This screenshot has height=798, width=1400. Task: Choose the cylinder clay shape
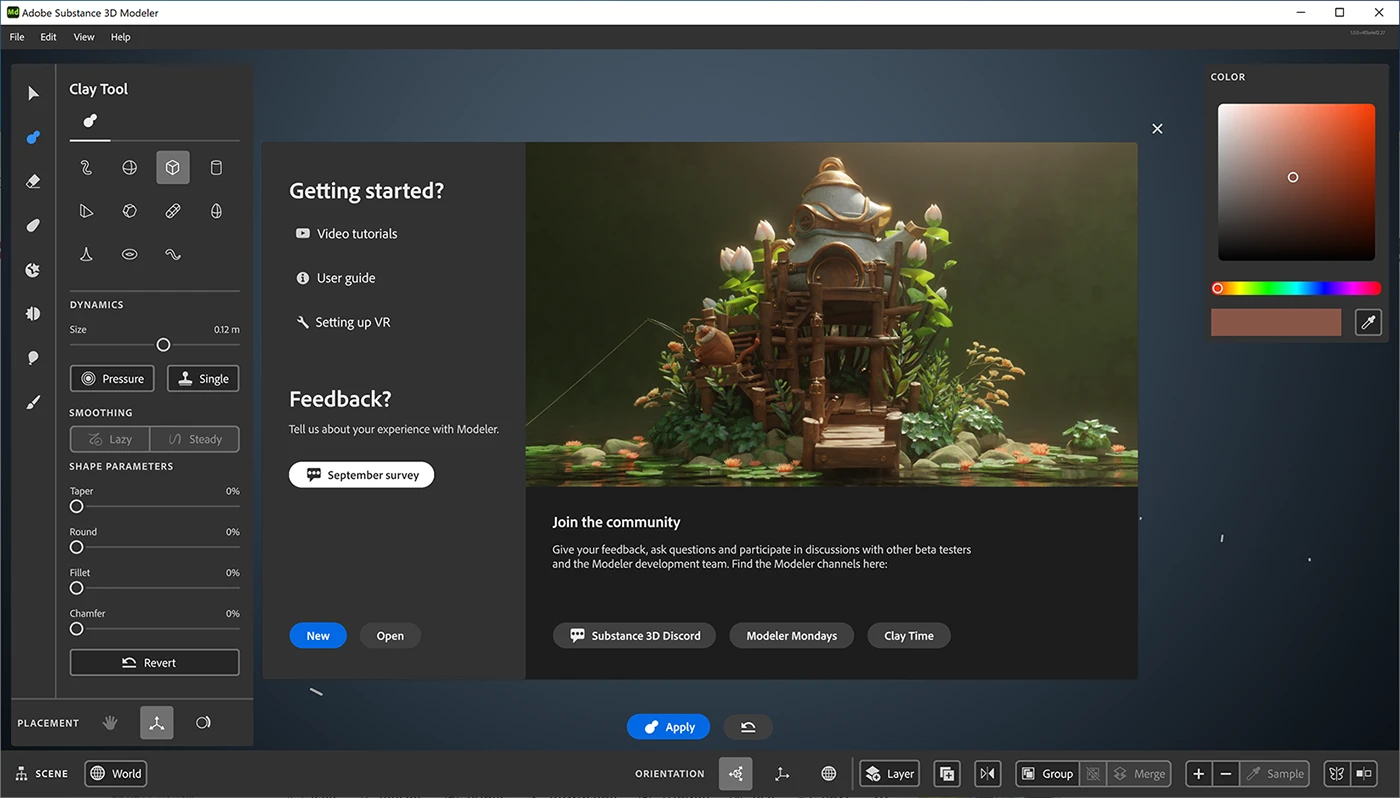point(215,167)
